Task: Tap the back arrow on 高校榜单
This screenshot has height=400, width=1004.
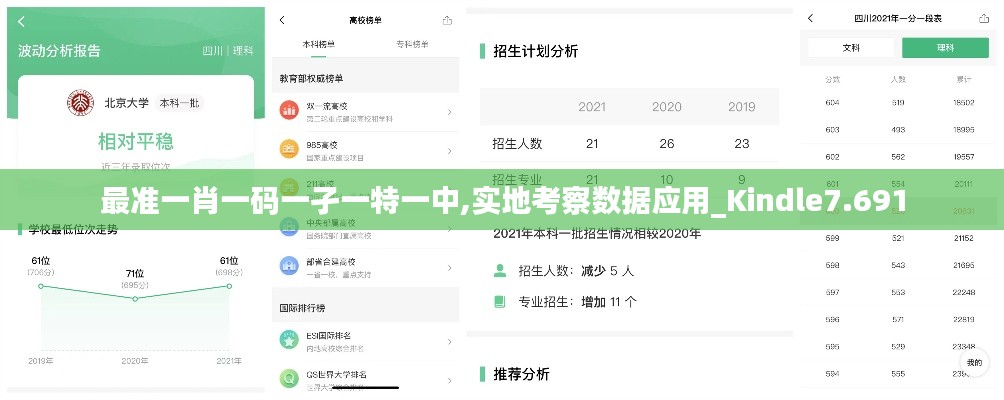Action: point(283,20)
